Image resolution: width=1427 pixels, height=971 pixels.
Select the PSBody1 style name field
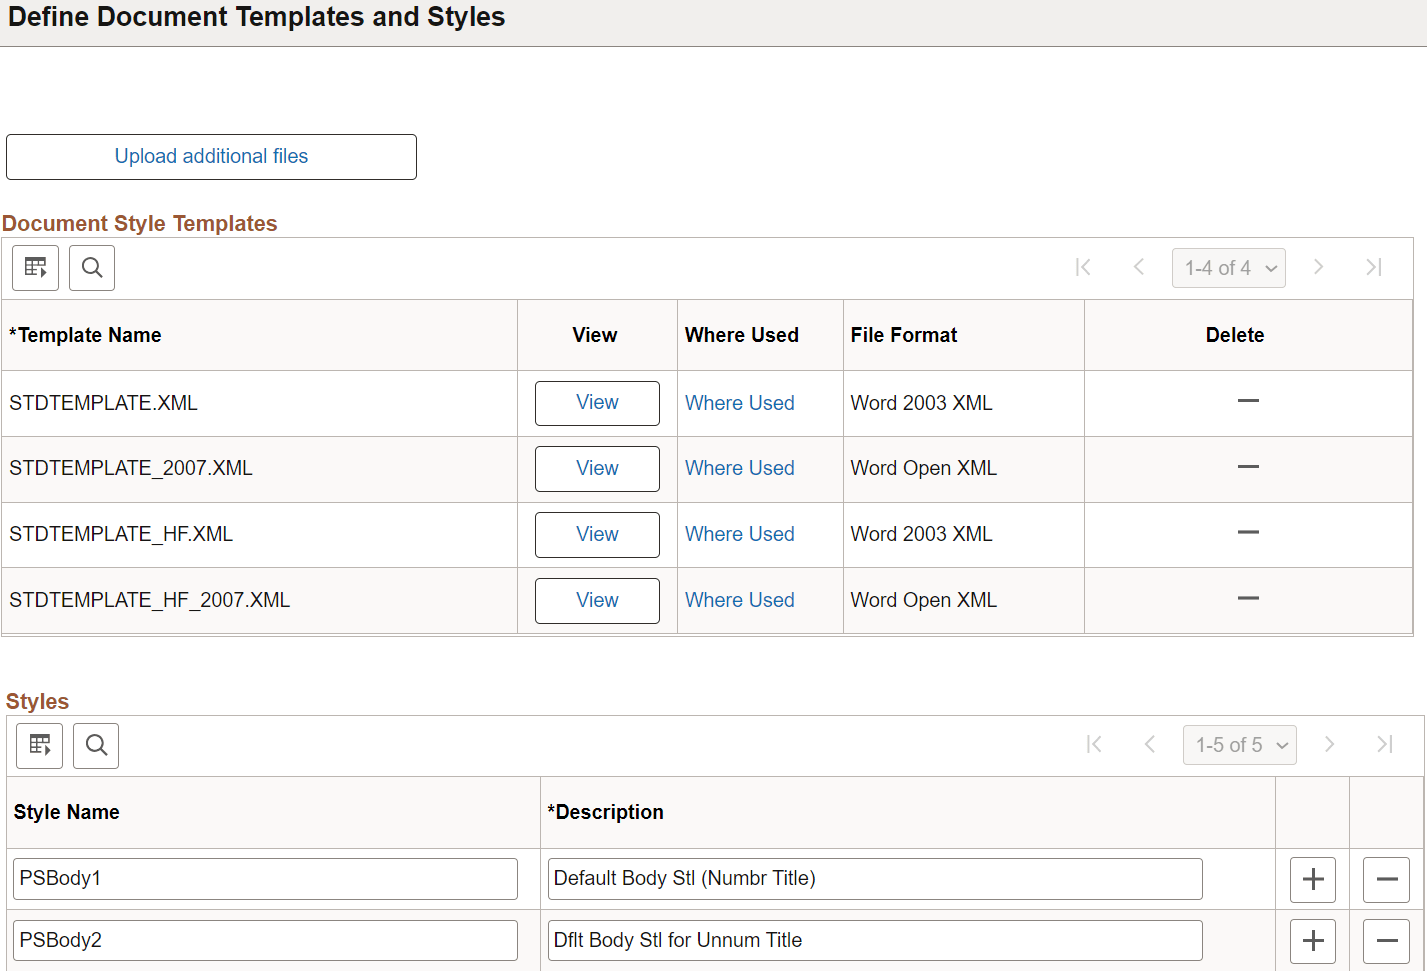click(x=264, y=878)
